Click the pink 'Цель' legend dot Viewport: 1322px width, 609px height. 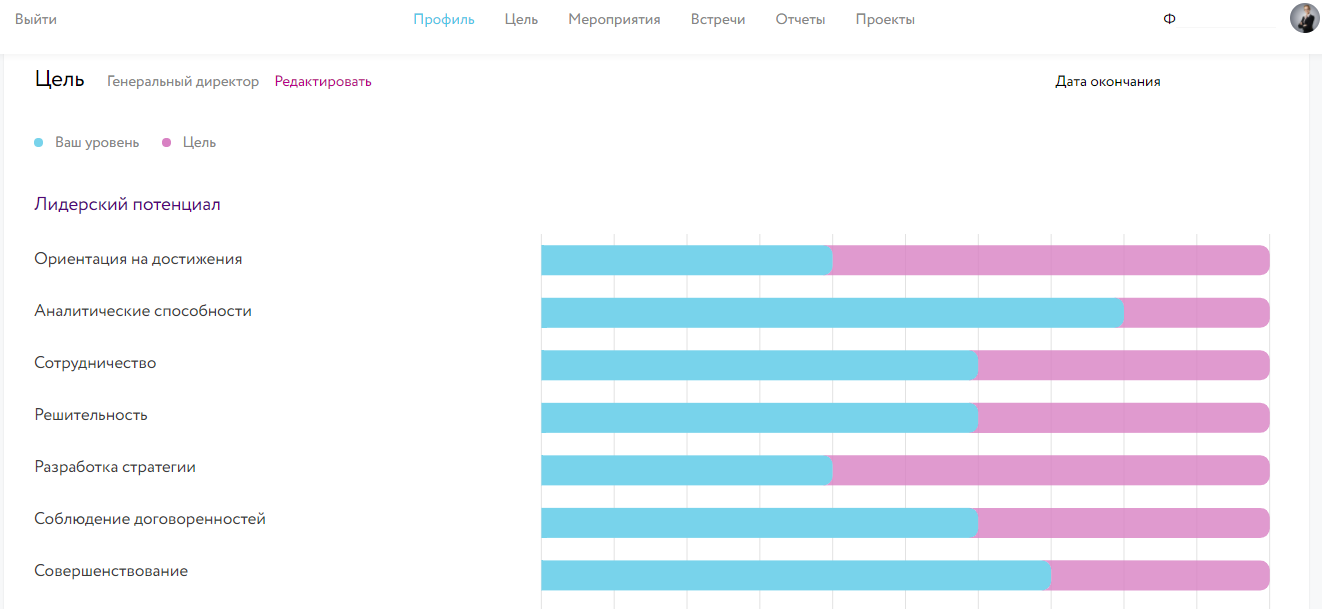pyautogui.click(x=167, y=143)
